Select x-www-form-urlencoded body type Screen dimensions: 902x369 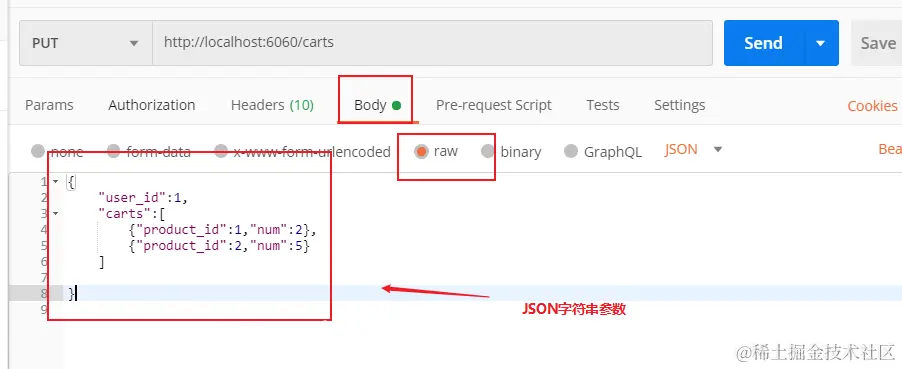pyautogui.click(x=221, y=151)
